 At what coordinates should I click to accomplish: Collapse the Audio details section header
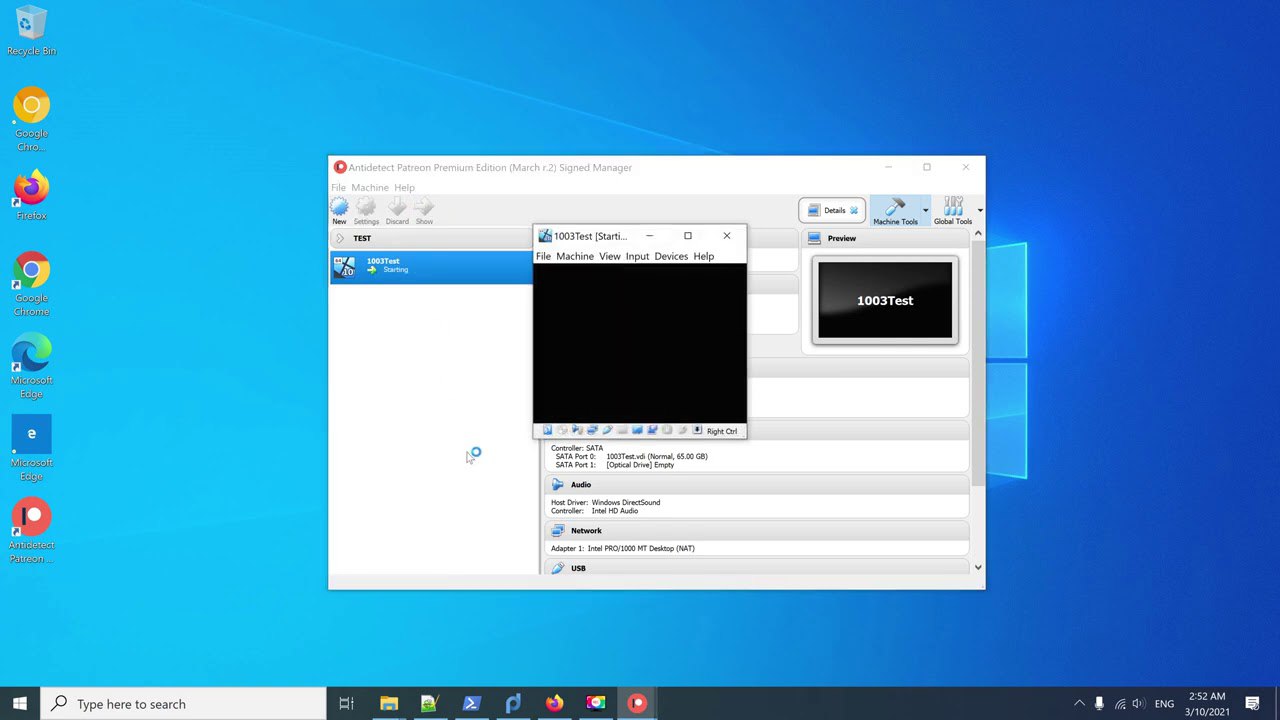(757, 485)
